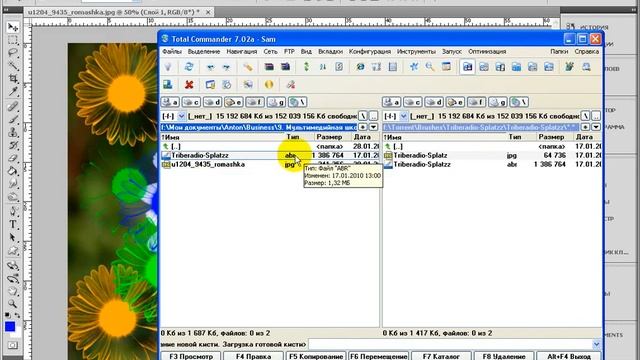Select the History Brush tool in Photoshop
The image size is (640, 360).
pos(13,145)
